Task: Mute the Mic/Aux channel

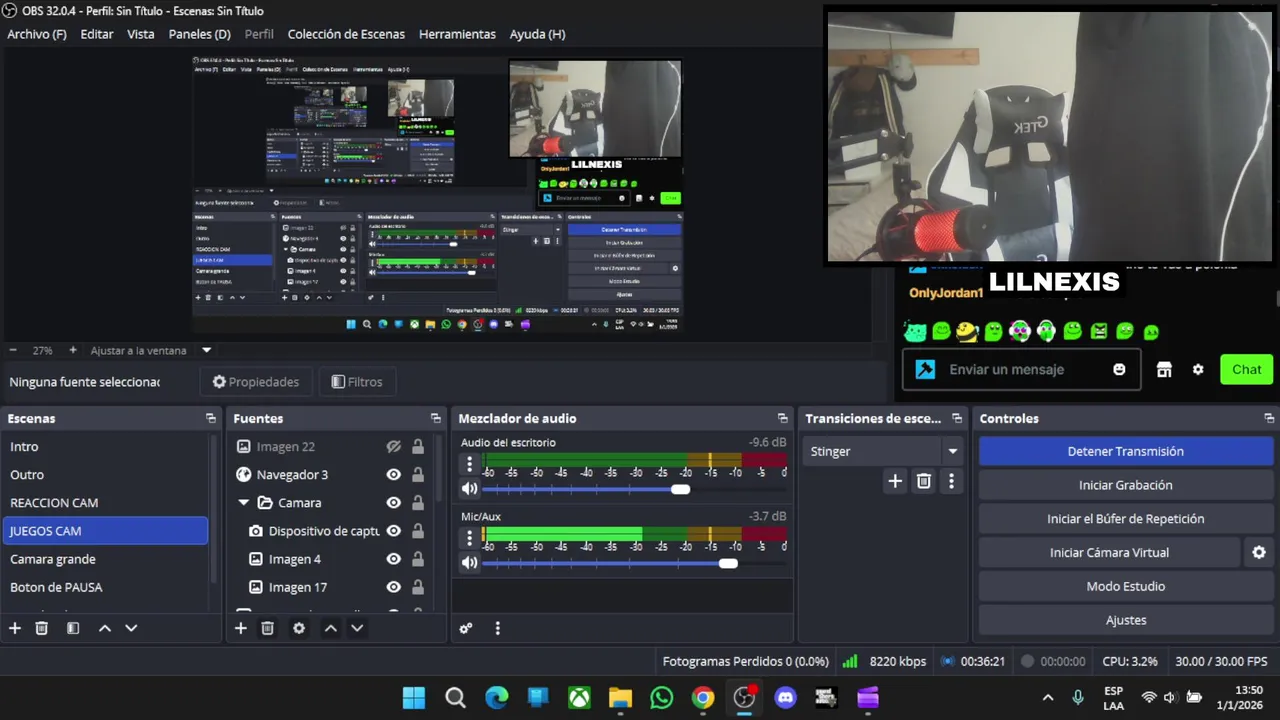Action: tap(469, 563)
